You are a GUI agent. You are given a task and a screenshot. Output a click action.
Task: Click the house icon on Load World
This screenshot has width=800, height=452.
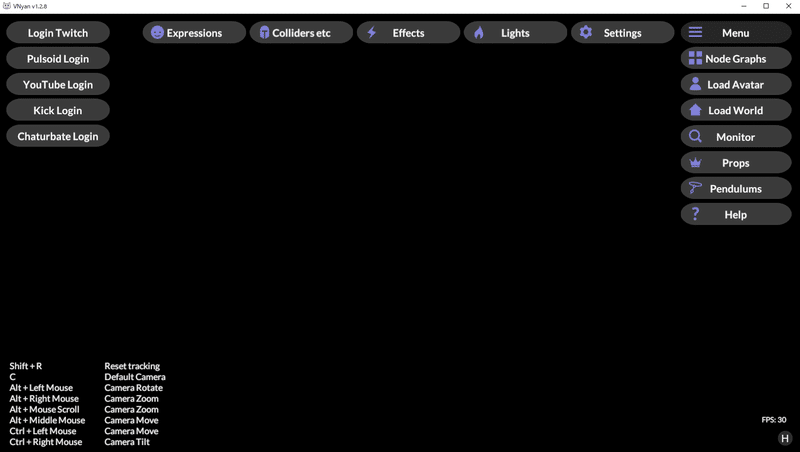(x=695, y=110)
